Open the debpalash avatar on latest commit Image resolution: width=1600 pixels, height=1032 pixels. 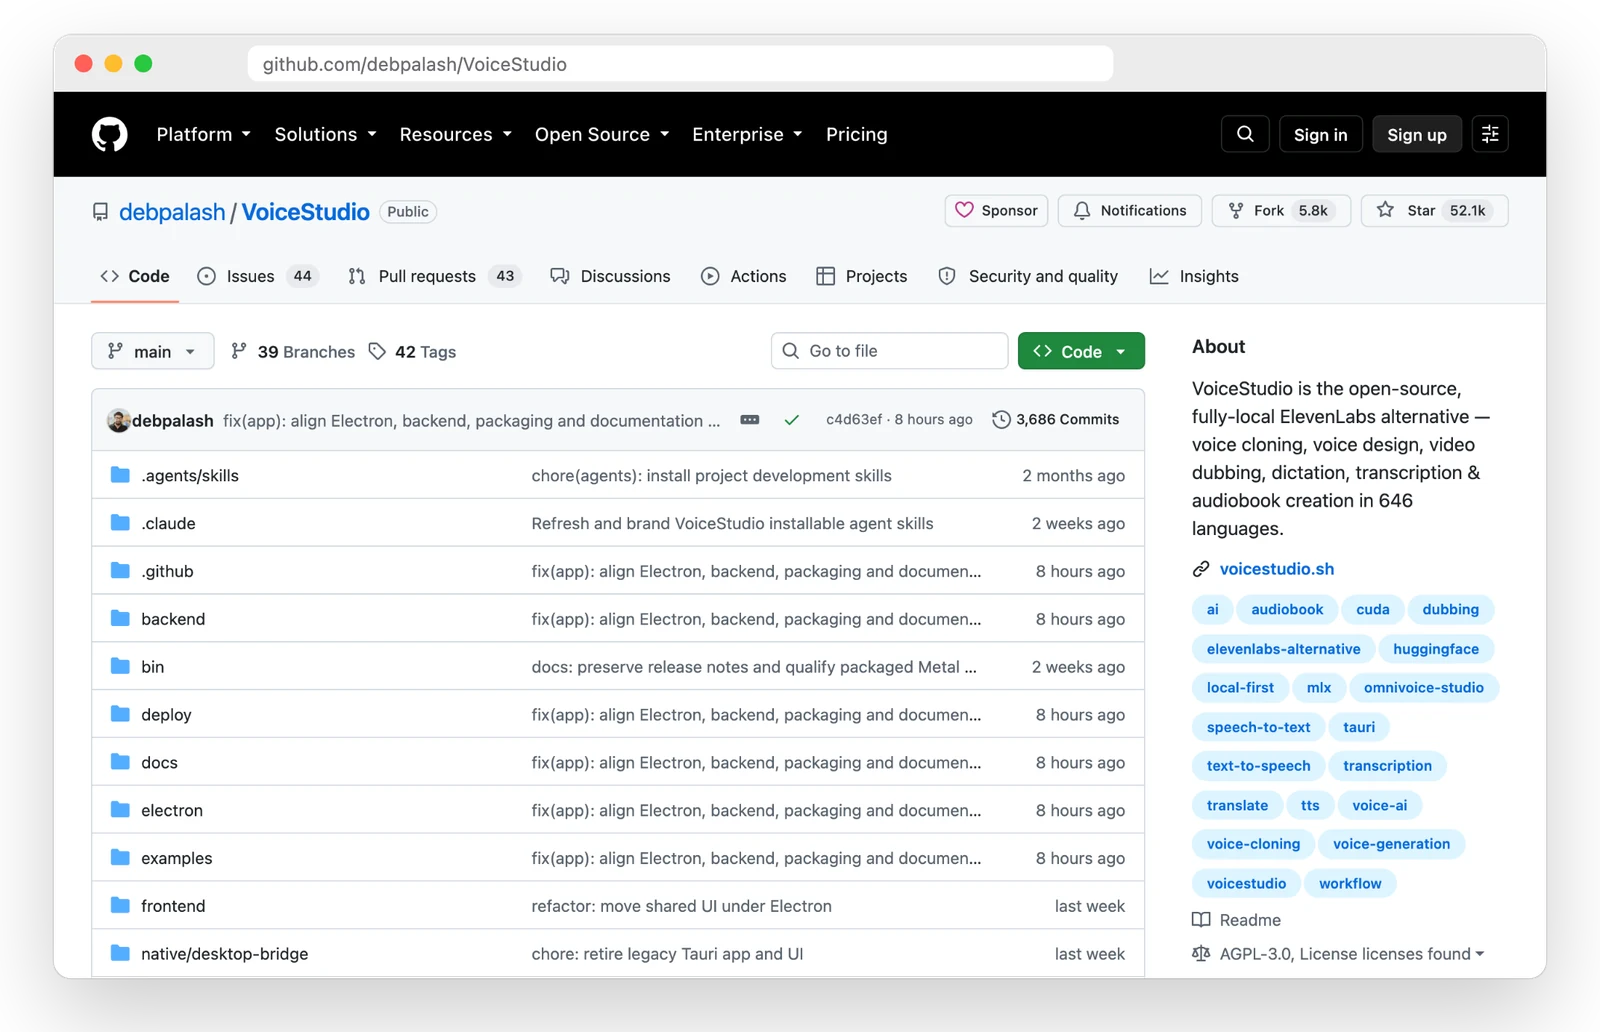pyautogui.click(x=118, y=420)
